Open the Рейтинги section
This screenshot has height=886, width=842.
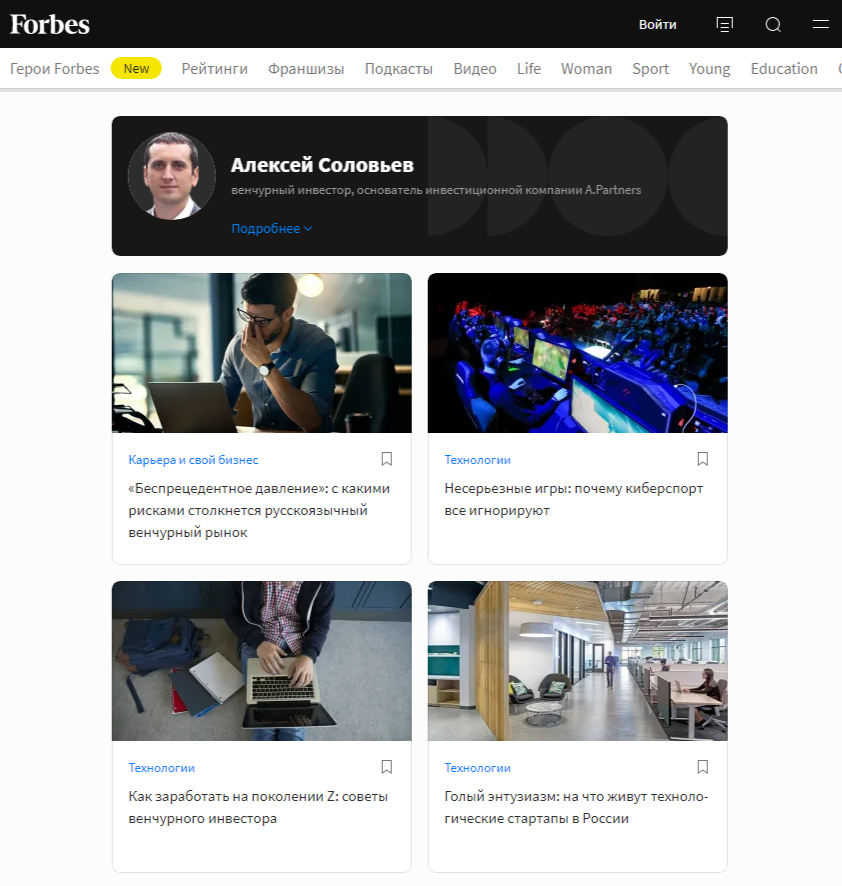point(214,68)
